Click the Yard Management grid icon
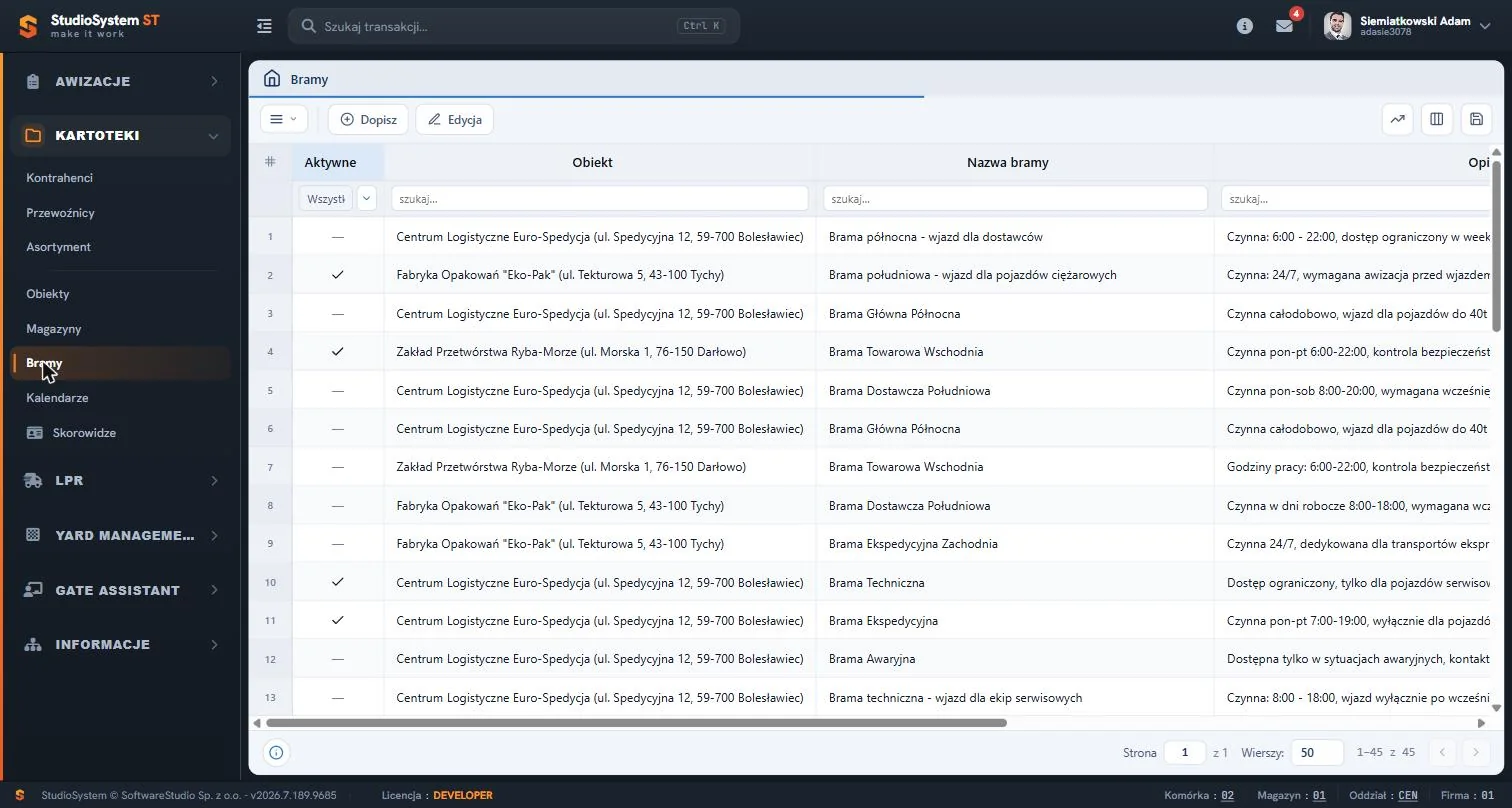The image size is (1512, 808). (x=33, y=535)
